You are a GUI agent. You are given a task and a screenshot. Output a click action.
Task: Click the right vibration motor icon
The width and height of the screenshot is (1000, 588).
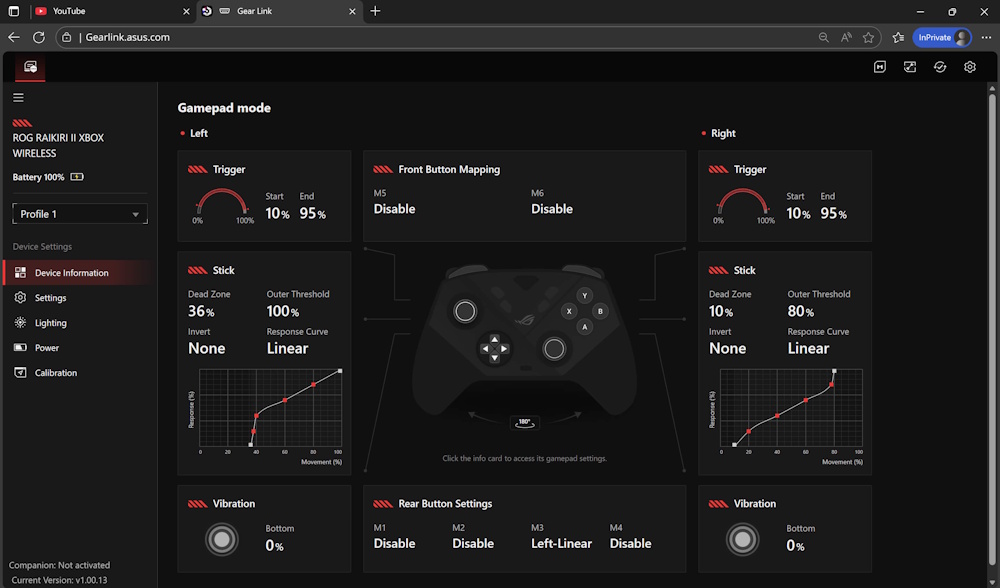pos(742,540)
